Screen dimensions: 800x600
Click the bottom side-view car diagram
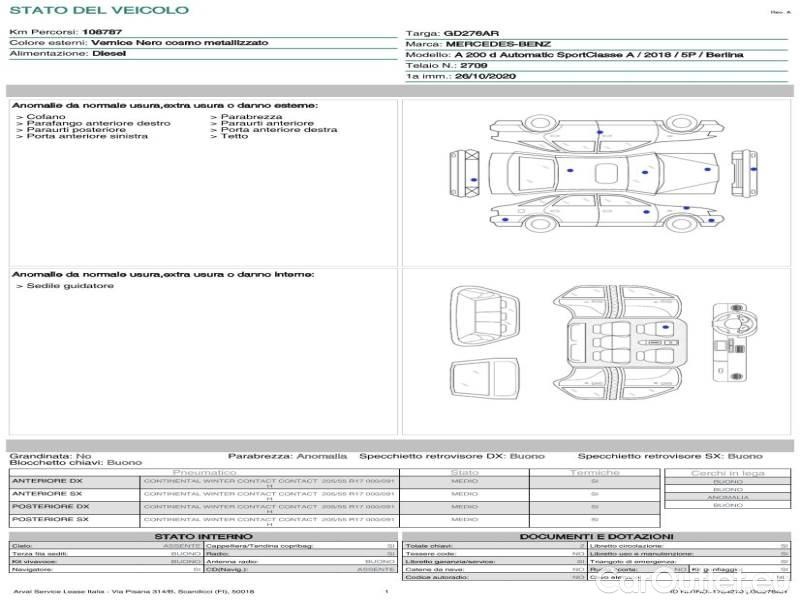[607, 212]
